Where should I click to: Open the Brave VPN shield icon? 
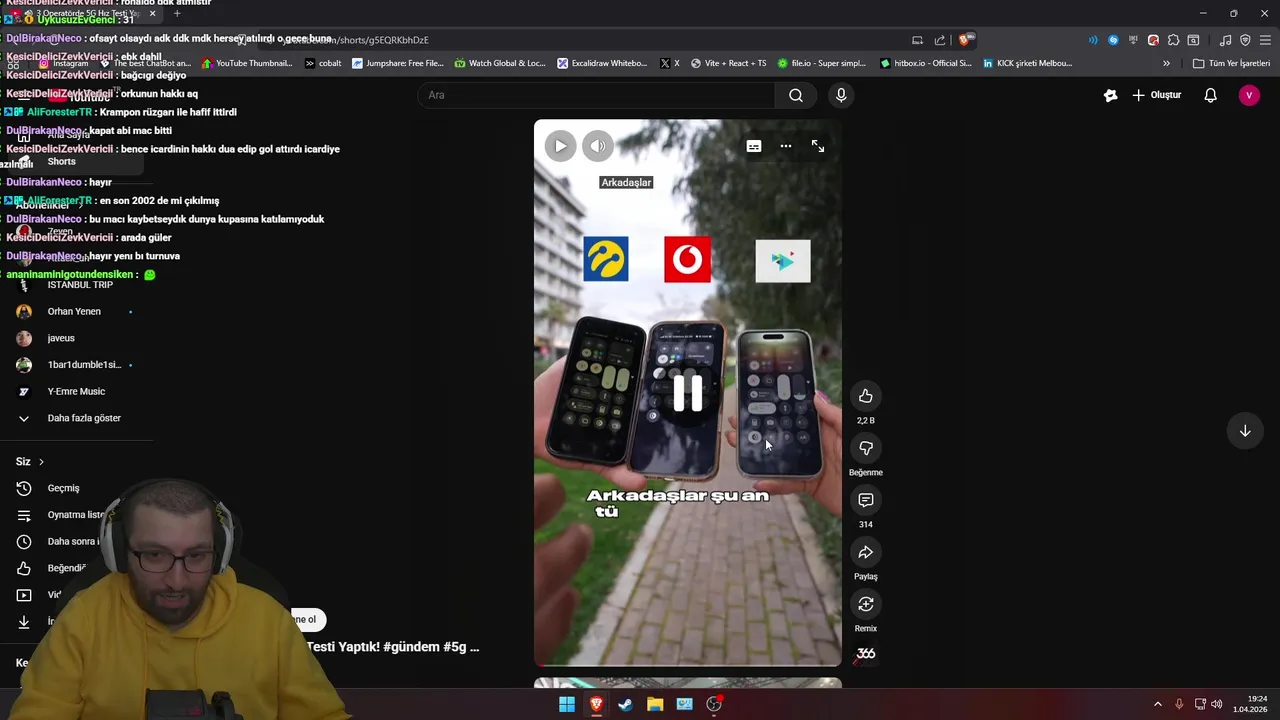(1245, 40)
